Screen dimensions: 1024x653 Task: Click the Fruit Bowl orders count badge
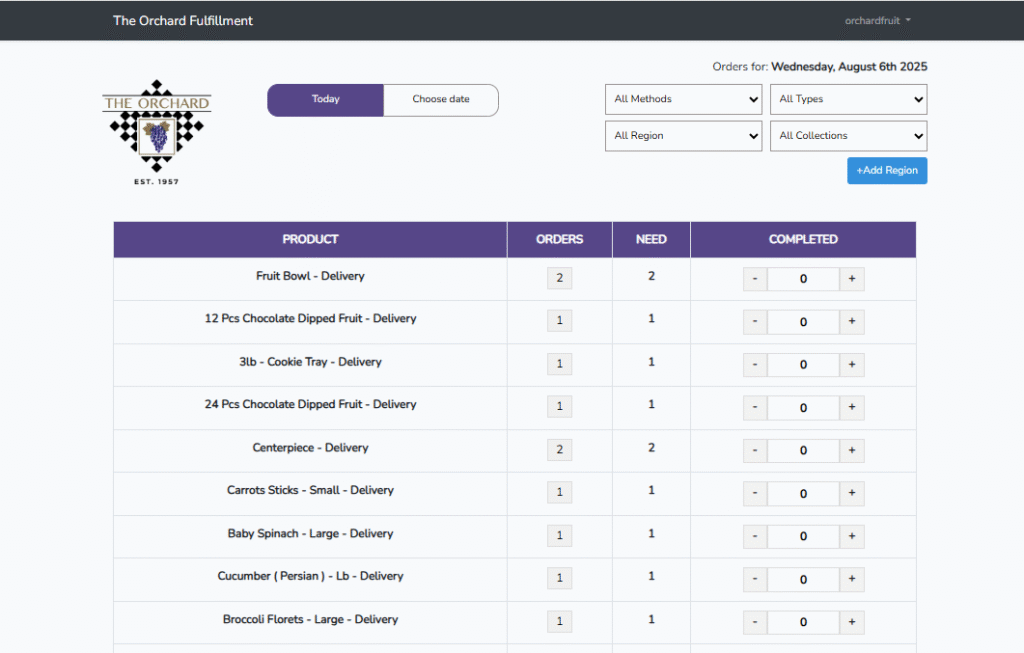(x=559, y=279)
